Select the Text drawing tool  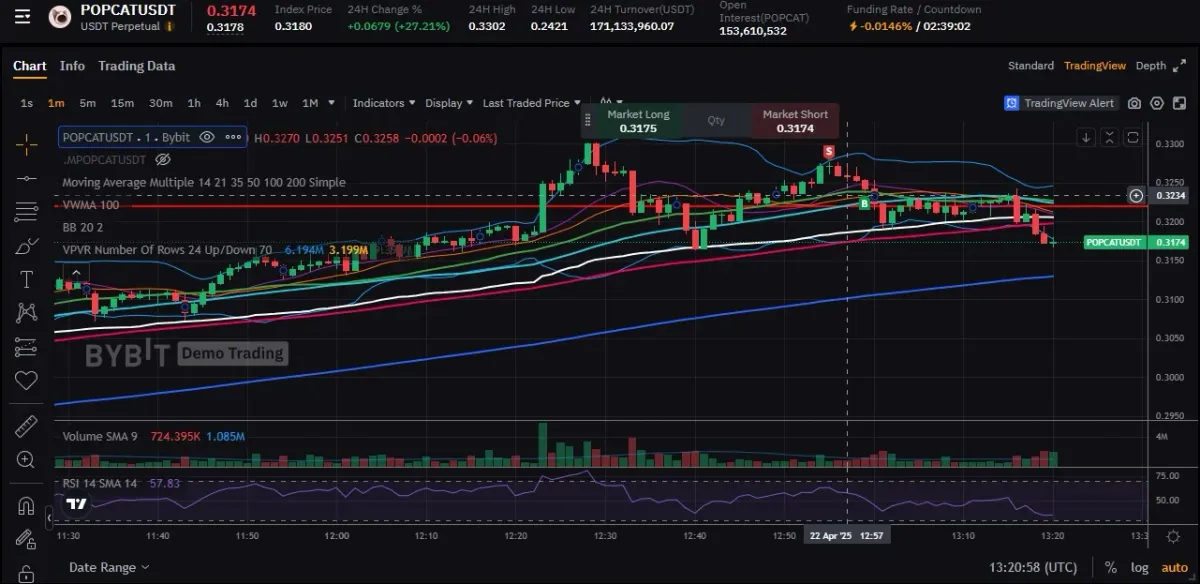tap(26, 279)
